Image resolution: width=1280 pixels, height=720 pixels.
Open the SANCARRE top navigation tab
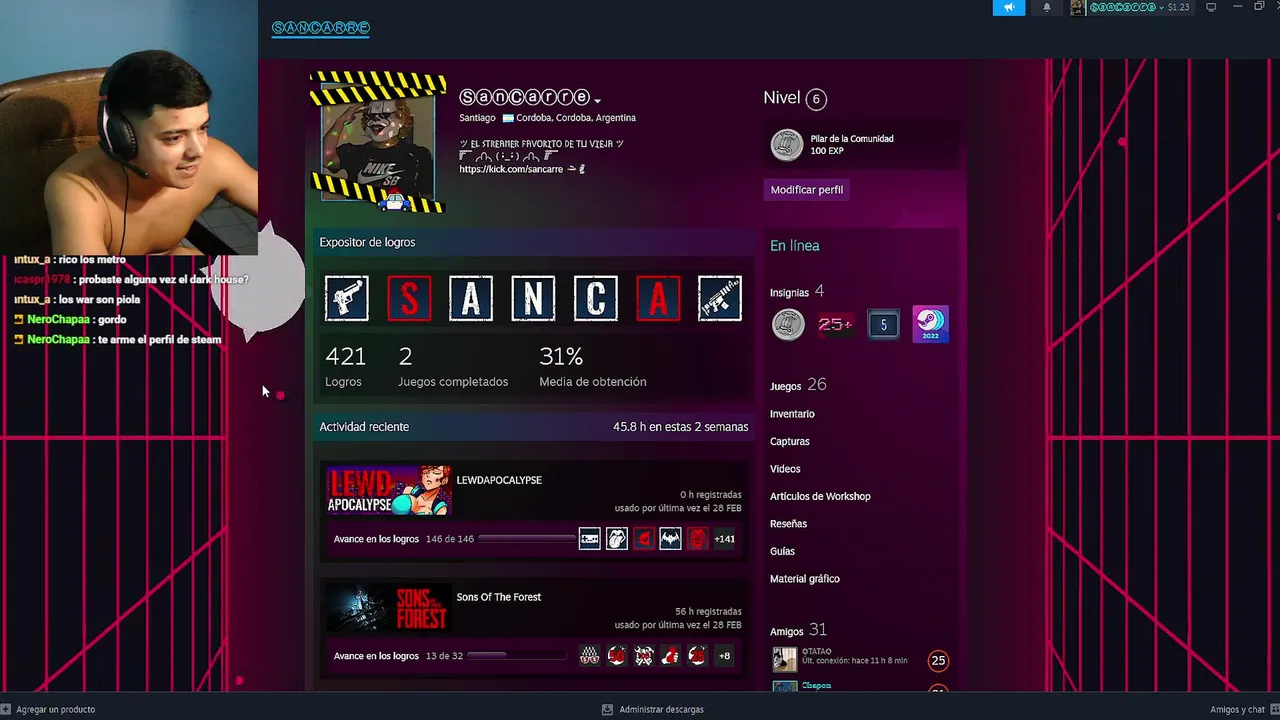click(321, 28)
